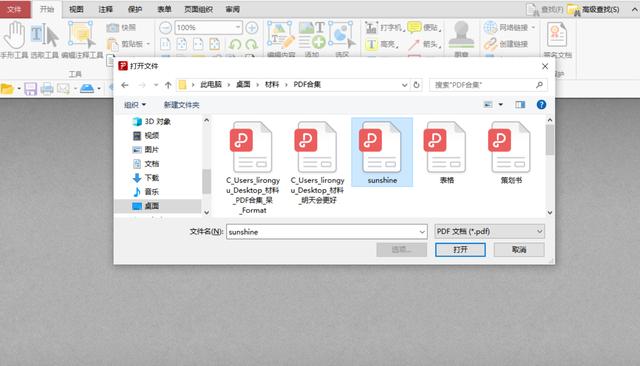Select 文档 in the navigation tree
This screenshot has height=366, width=640.
(147, 164)
